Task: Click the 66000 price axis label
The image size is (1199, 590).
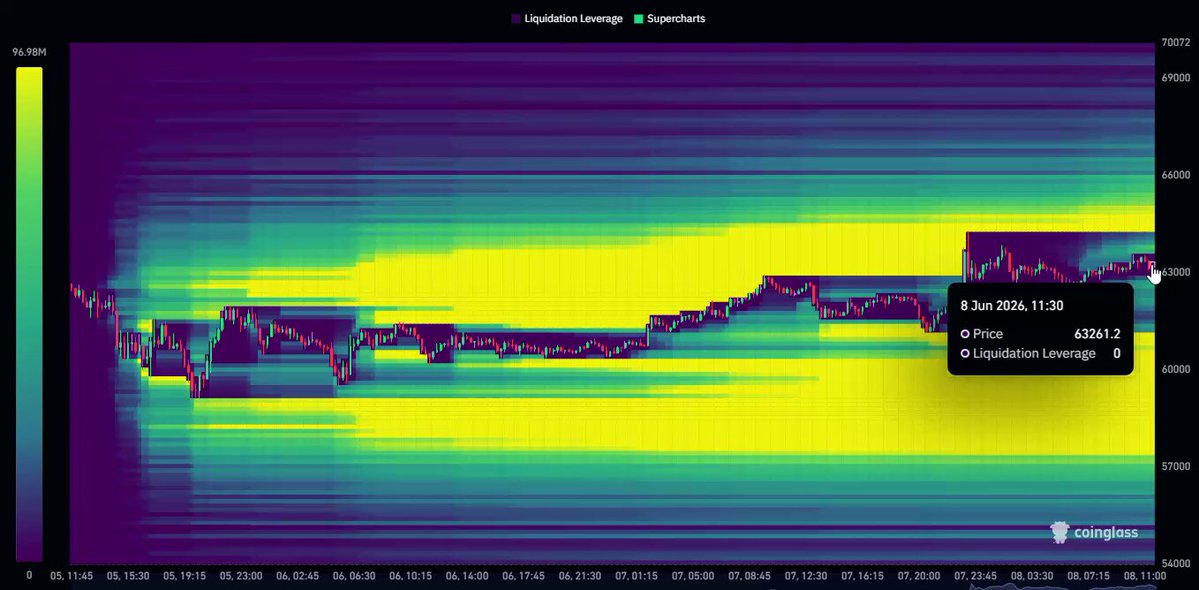Action: (1175, 175)
